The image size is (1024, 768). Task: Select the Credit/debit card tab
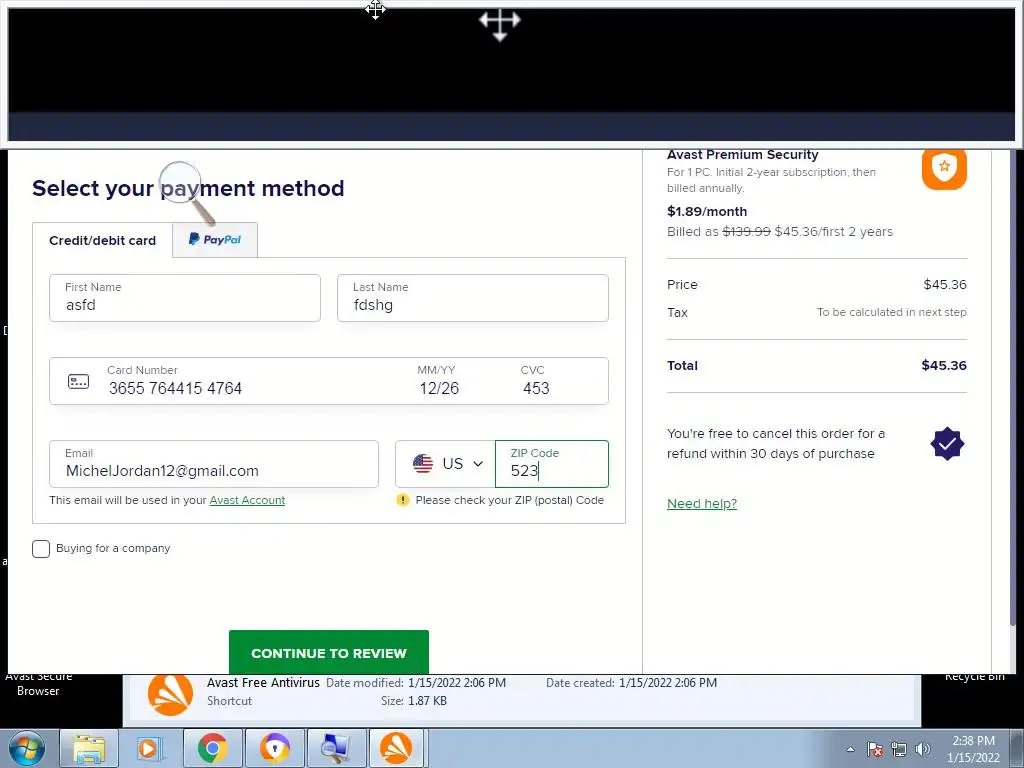pyautogui.click(x=103, y=240)
